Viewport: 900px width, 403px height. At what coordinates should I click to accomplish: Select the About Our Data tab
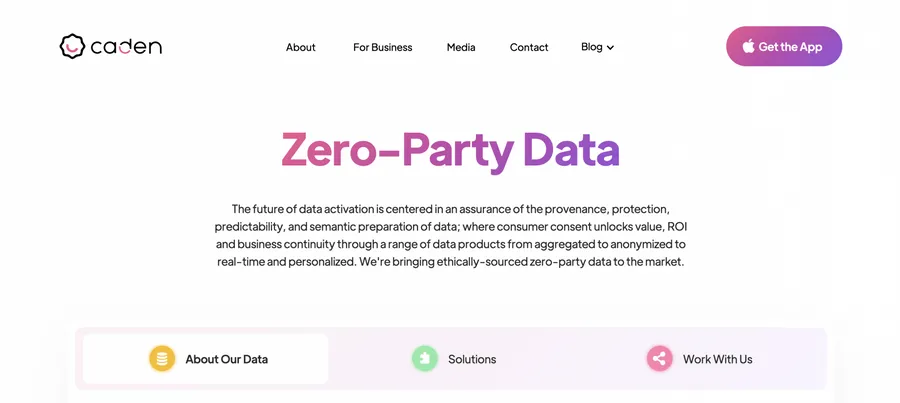(205, 359)
